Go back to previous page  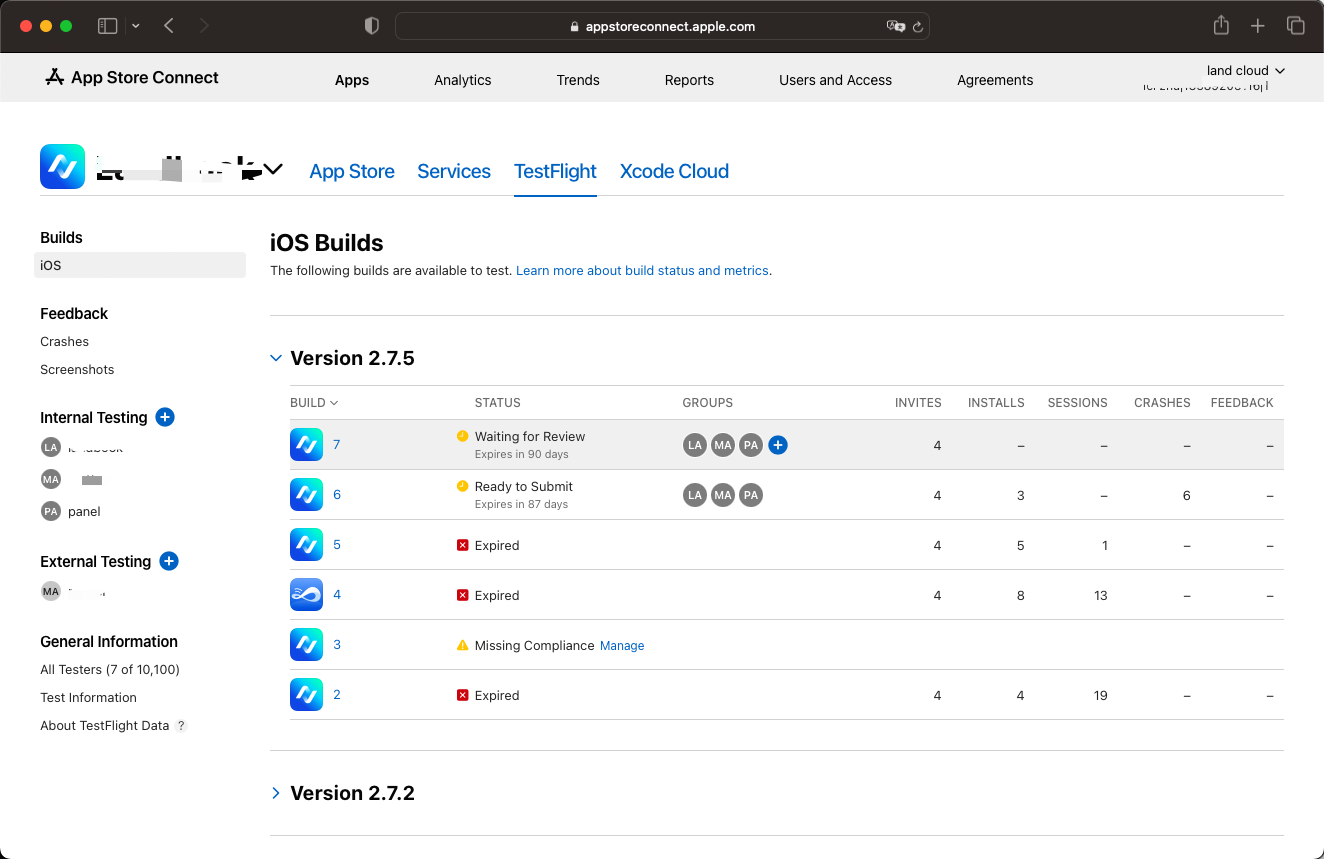coord(168,26)
